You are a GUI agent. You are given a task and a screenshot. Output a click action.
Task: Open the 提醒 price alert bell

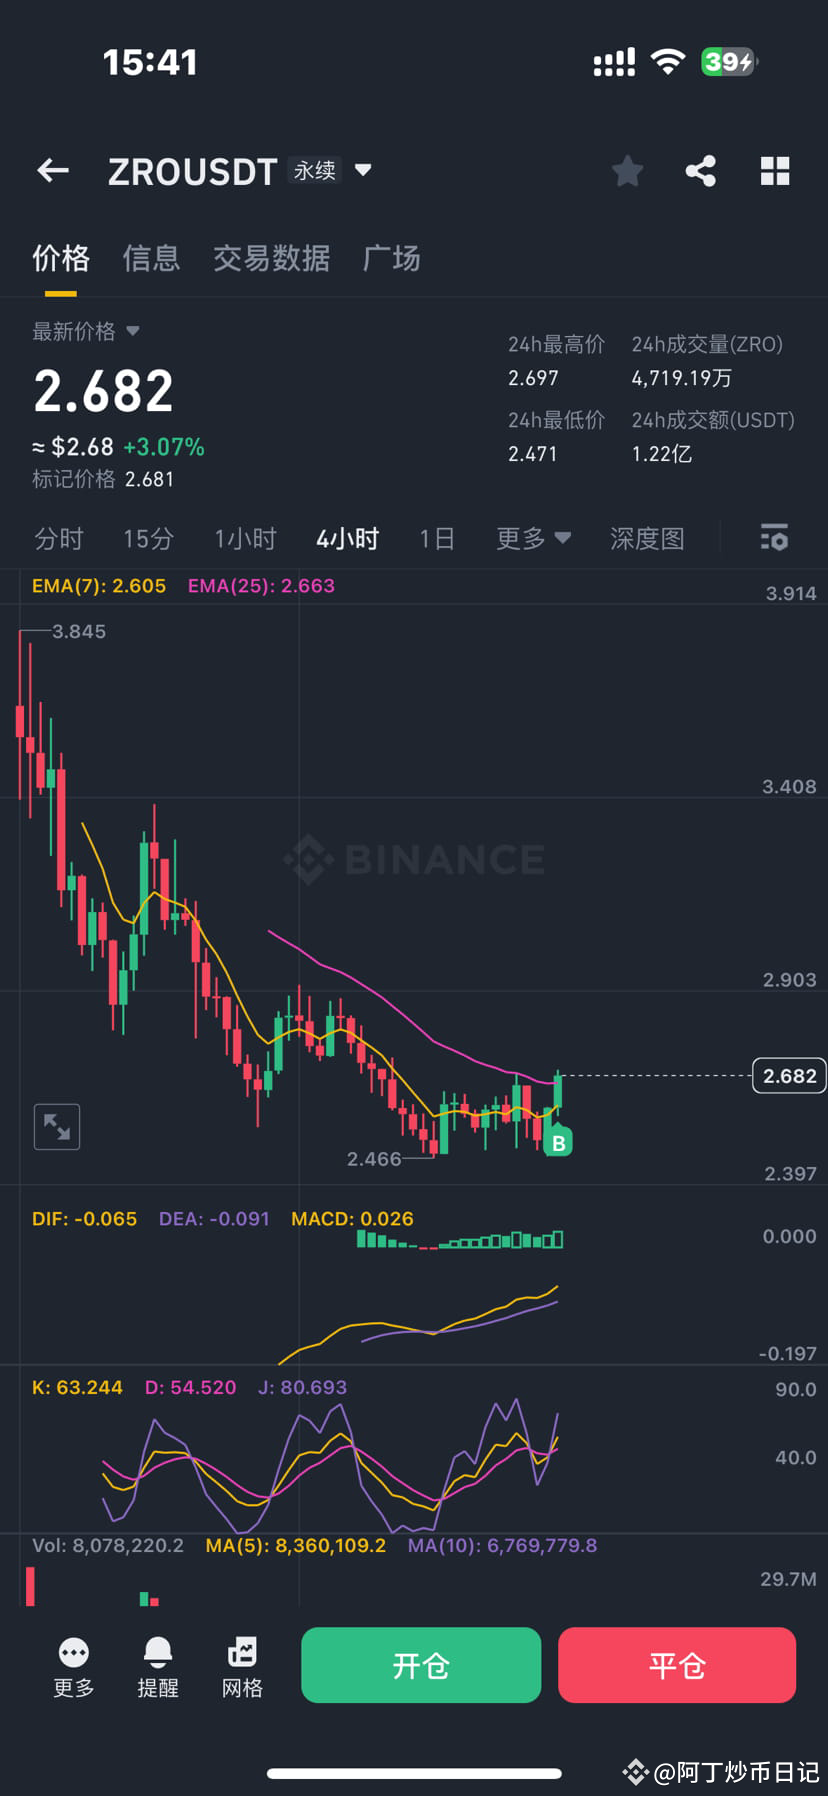(x=157, y=1665)
